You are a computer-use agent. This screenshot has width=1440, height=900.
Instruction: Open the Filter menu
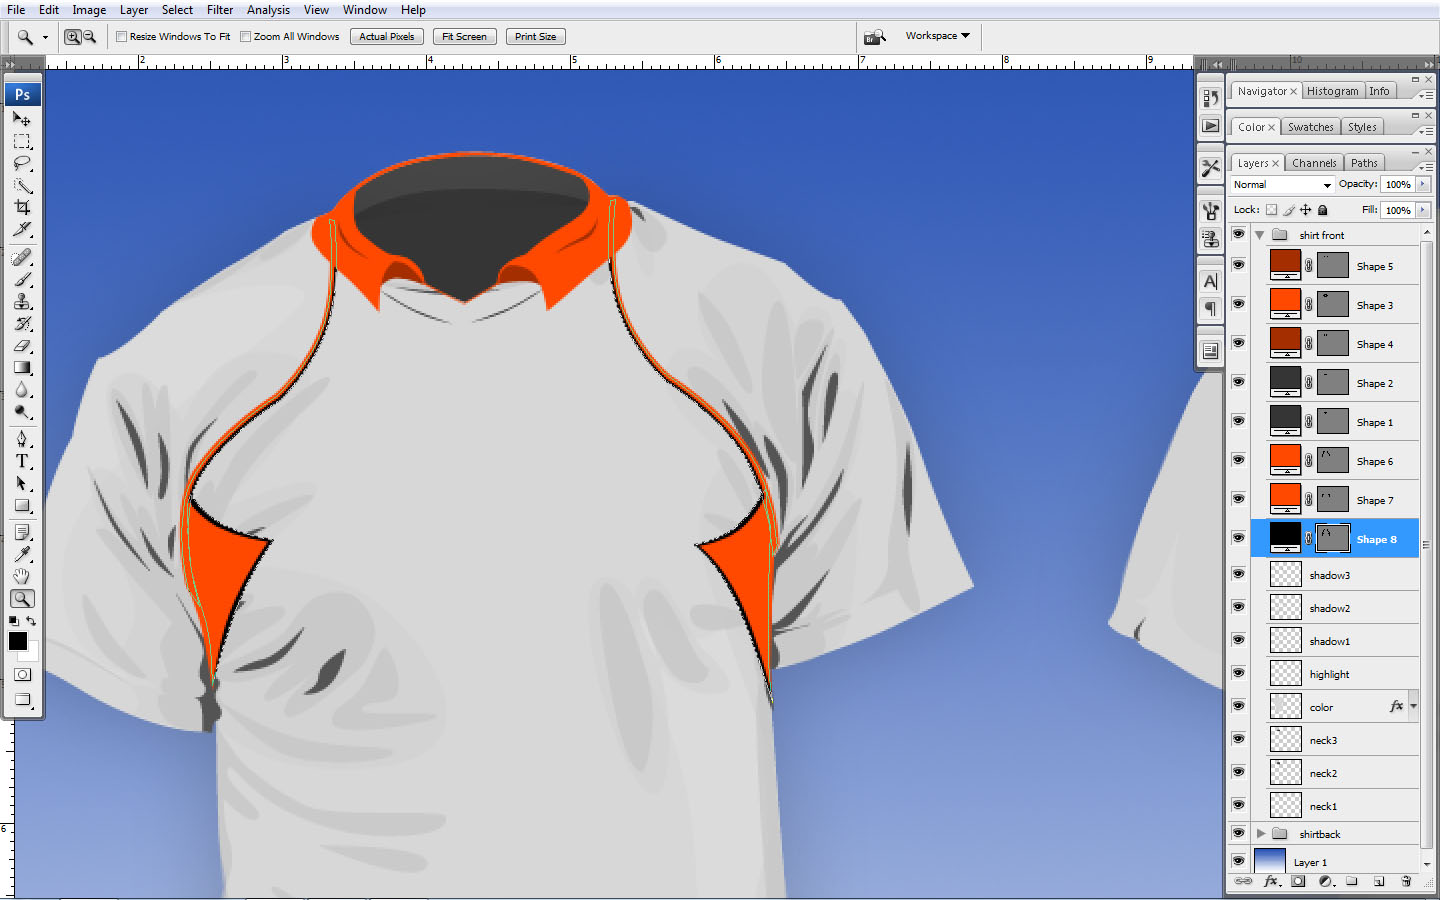coord(220,9)
